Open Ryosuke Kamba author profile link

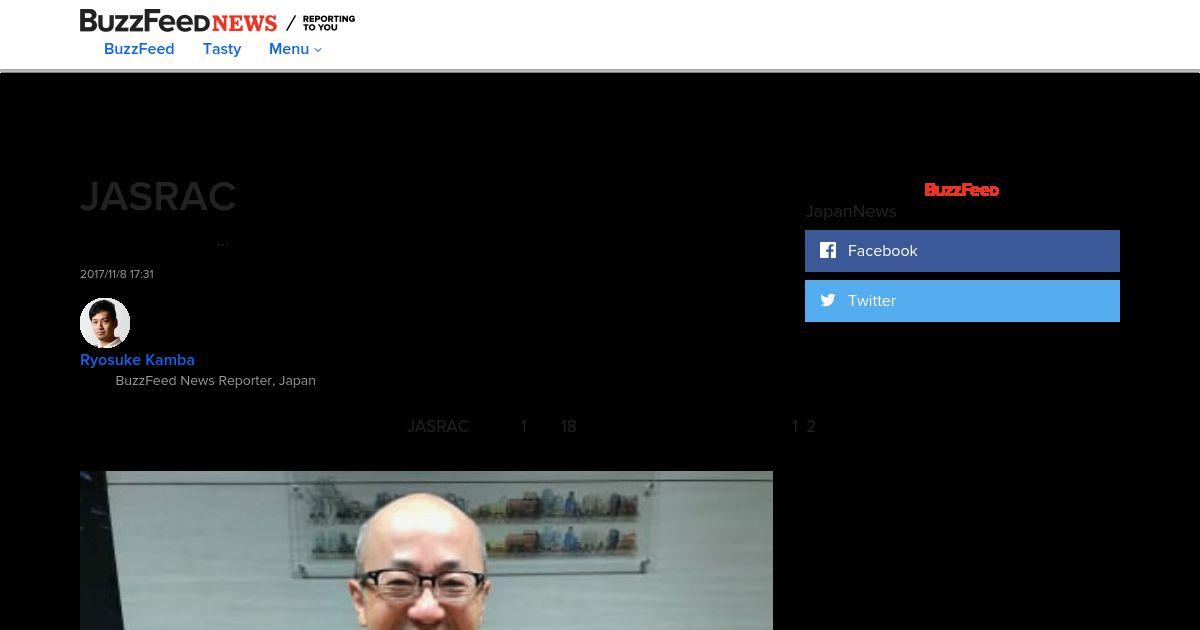coord(137,360)
